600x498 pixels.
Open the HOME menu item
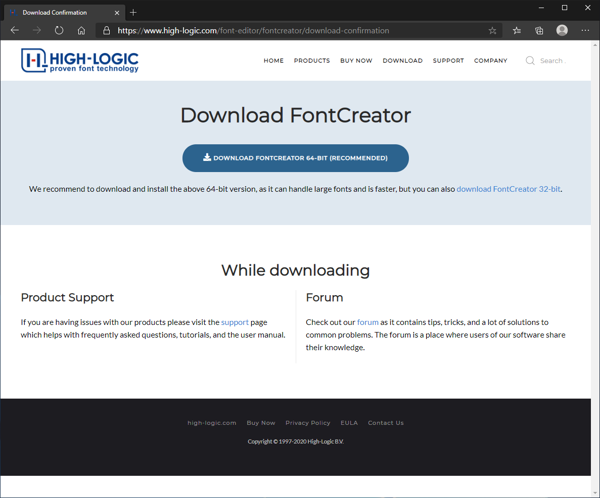[274, 60]
